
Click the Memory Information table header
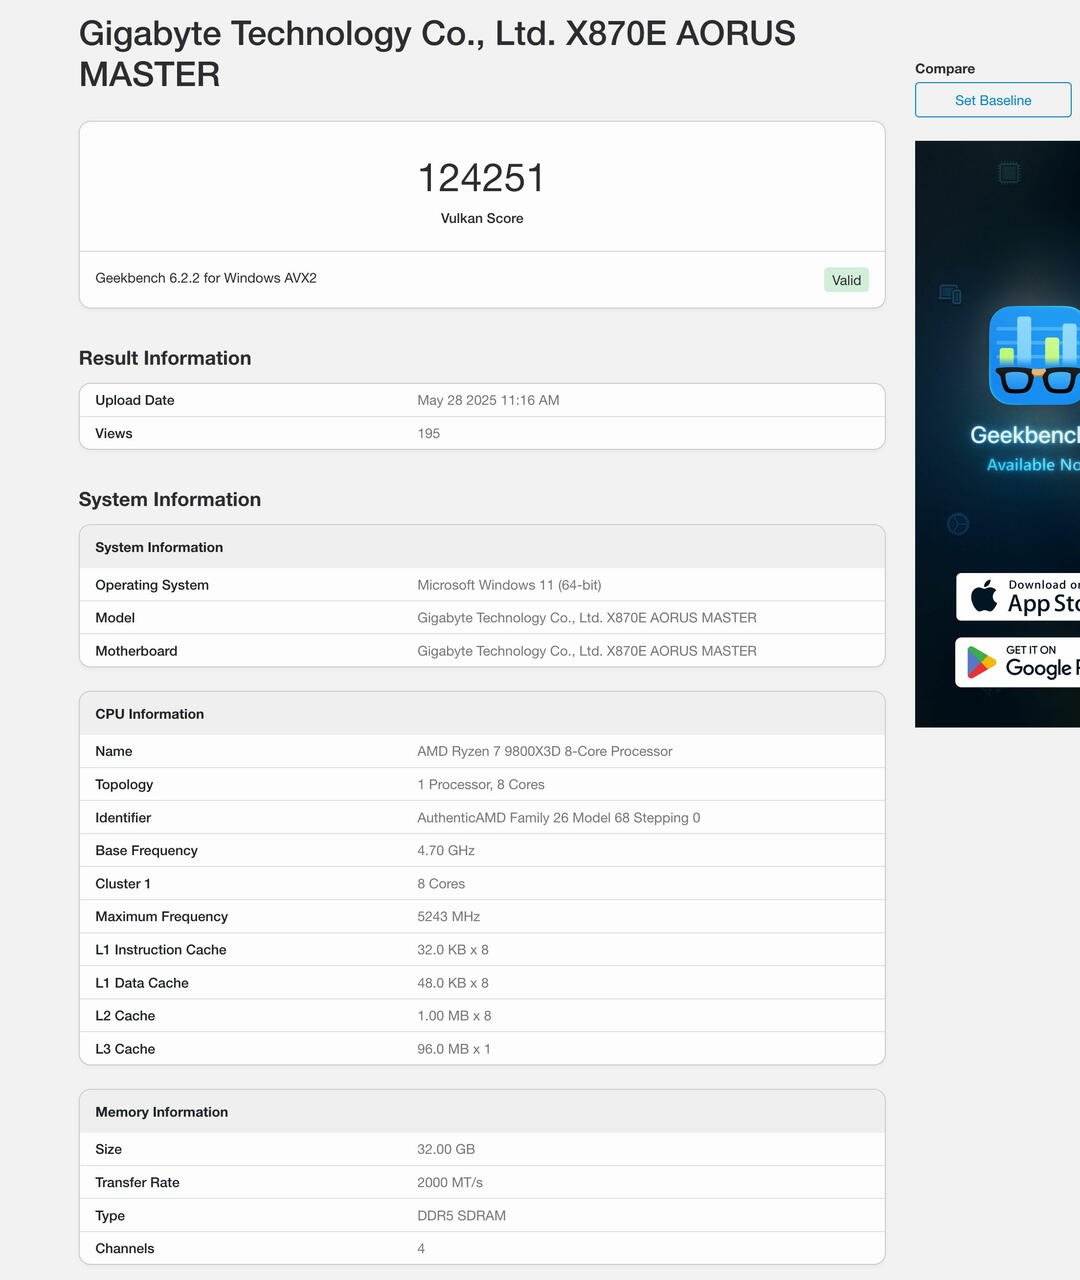pos(482,1112)
